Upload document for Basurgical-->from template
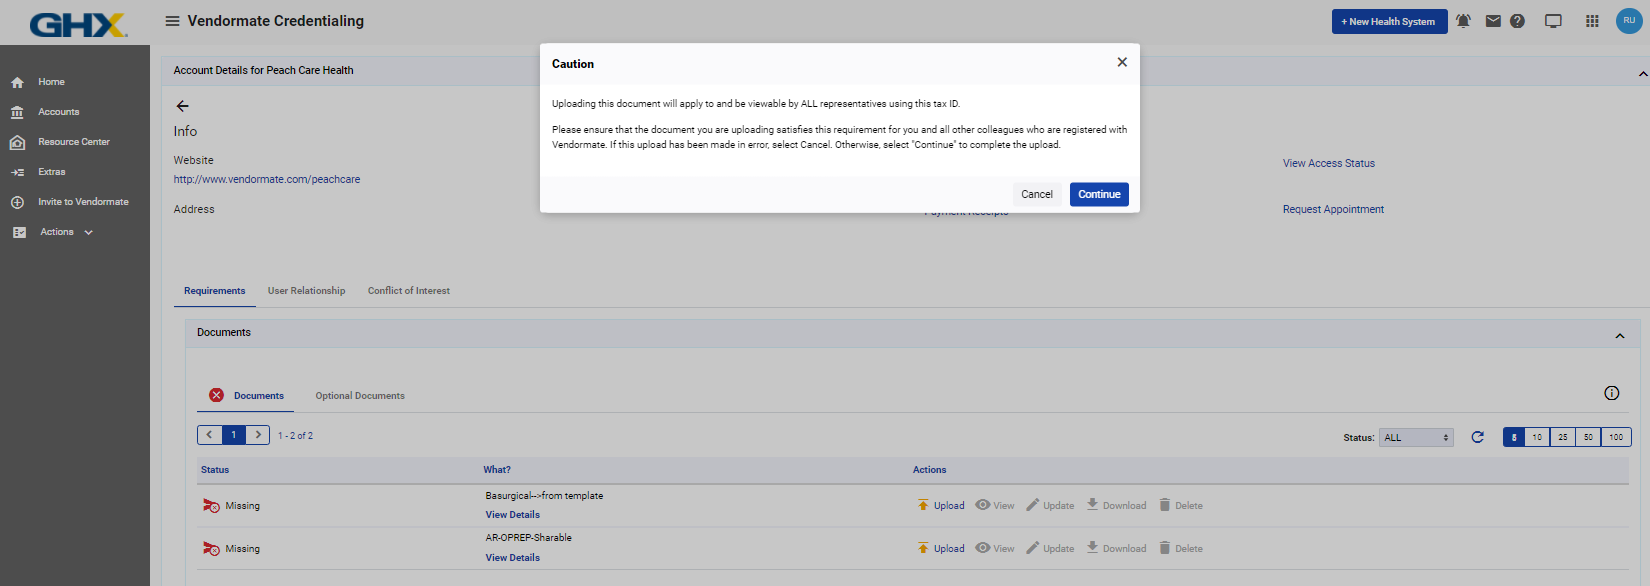 (x=941, y=506)
